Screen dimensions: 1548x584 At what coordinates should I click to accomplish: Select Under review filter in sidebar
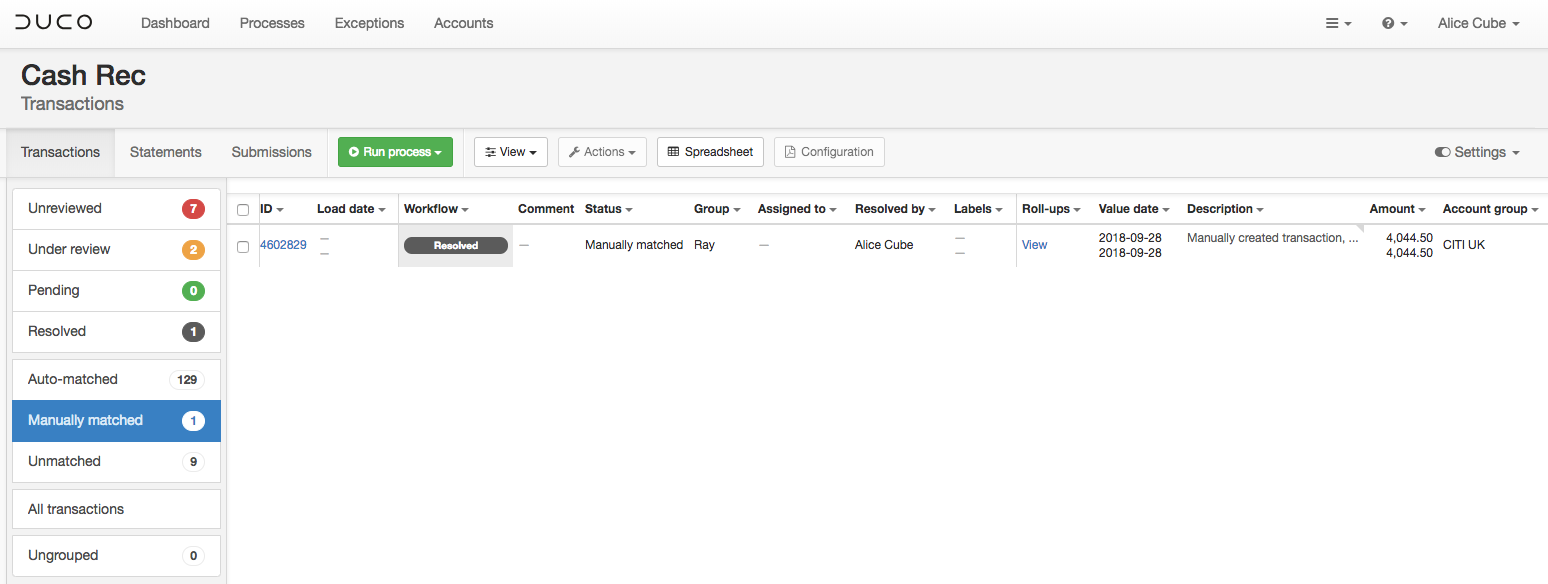[116, 250]
